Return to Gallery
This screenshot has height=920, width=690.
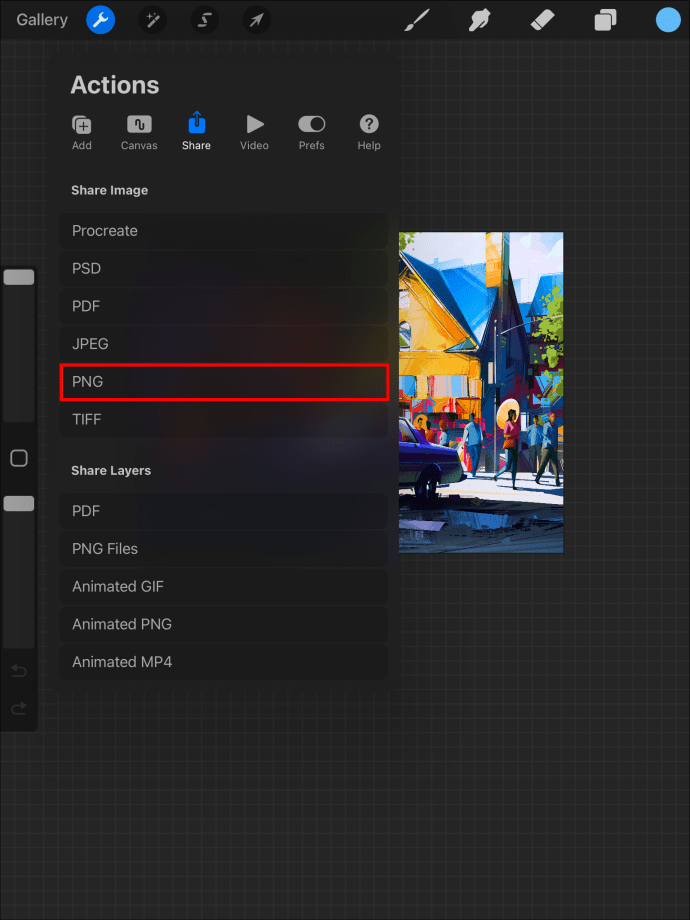[42, 19]
